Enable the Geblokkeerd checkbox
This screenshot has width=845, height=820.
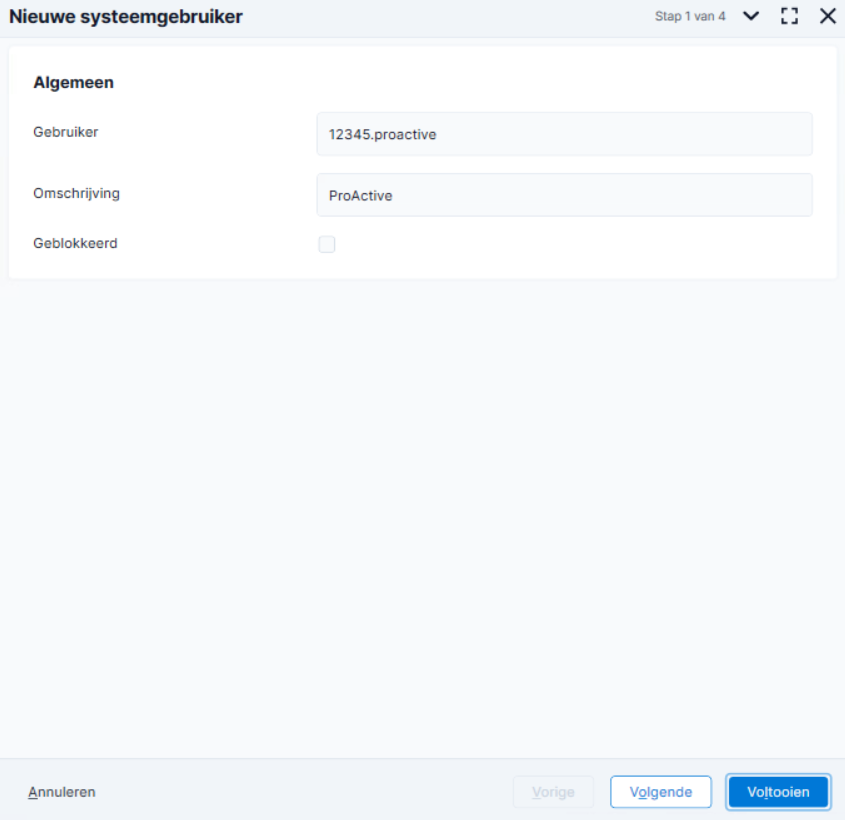pyautogui.click(x=327, y=244)
